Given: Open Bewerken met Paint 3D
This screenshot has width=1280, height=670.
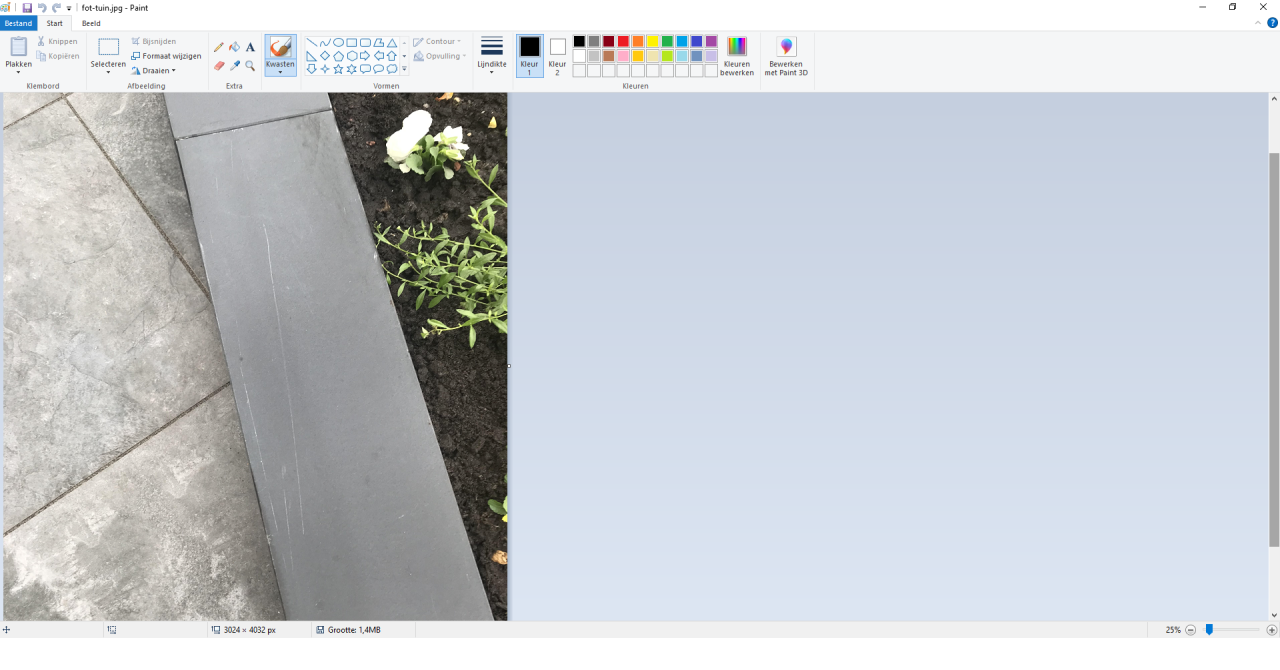Looking at the screenshot, I should point(786,56).
